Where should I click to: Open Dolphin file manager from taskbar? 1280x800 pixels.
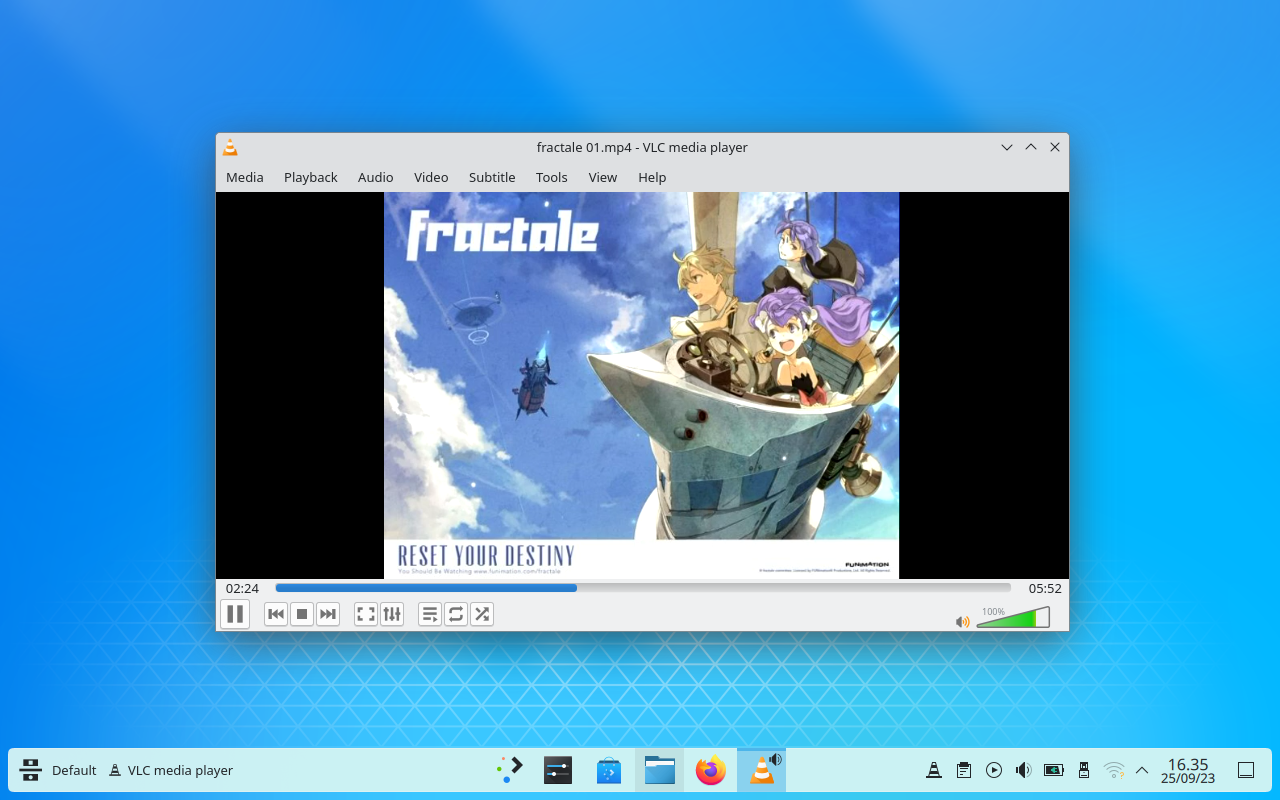[x=660, y=770]
